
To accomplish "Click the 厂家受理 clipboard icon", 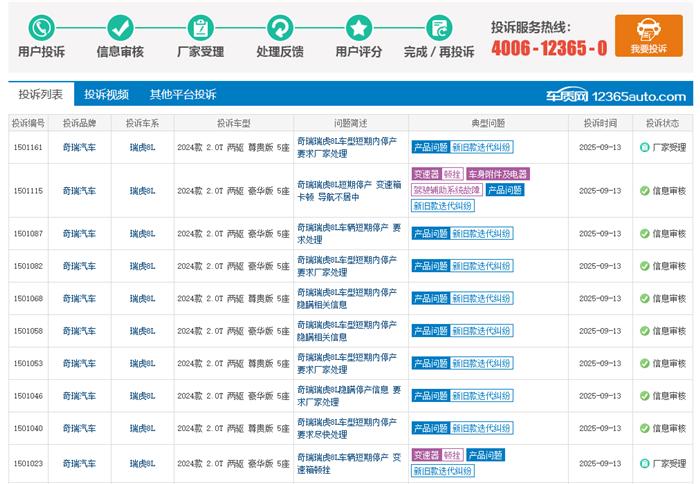I will coord(201,27).
